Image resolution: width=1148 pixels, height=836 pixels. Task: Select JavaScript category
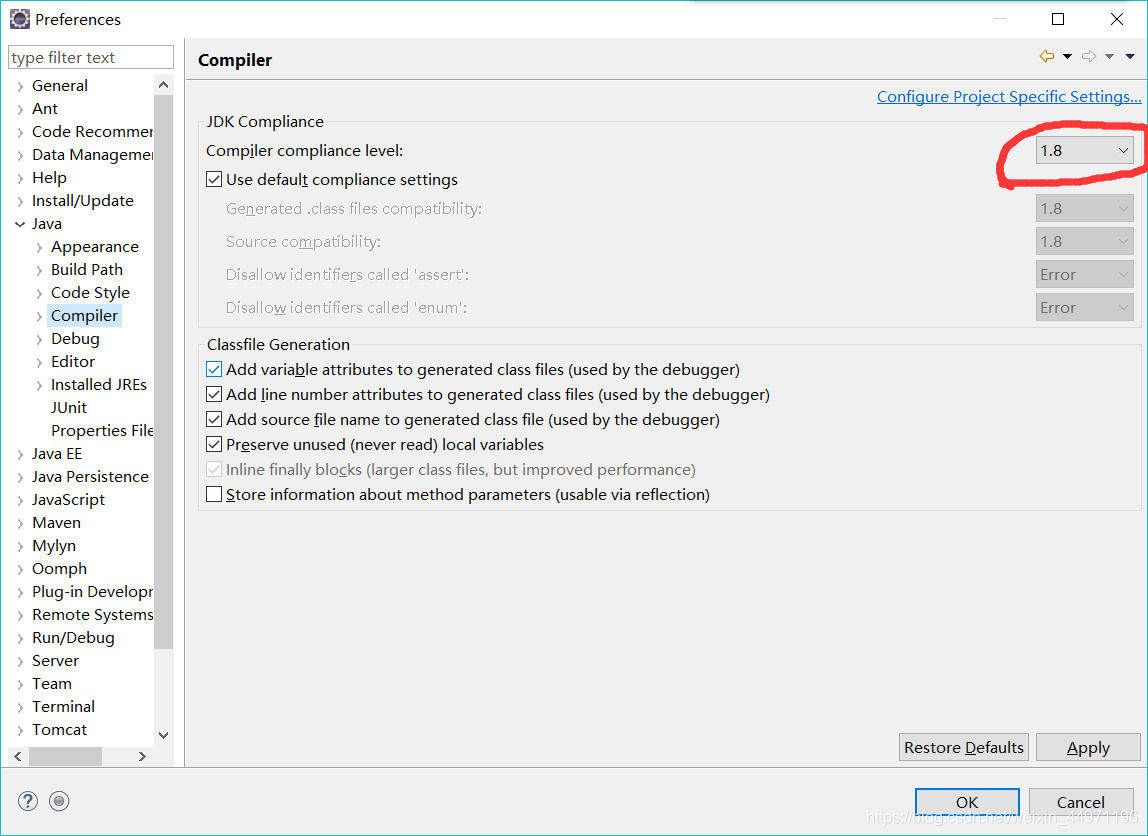68,500
